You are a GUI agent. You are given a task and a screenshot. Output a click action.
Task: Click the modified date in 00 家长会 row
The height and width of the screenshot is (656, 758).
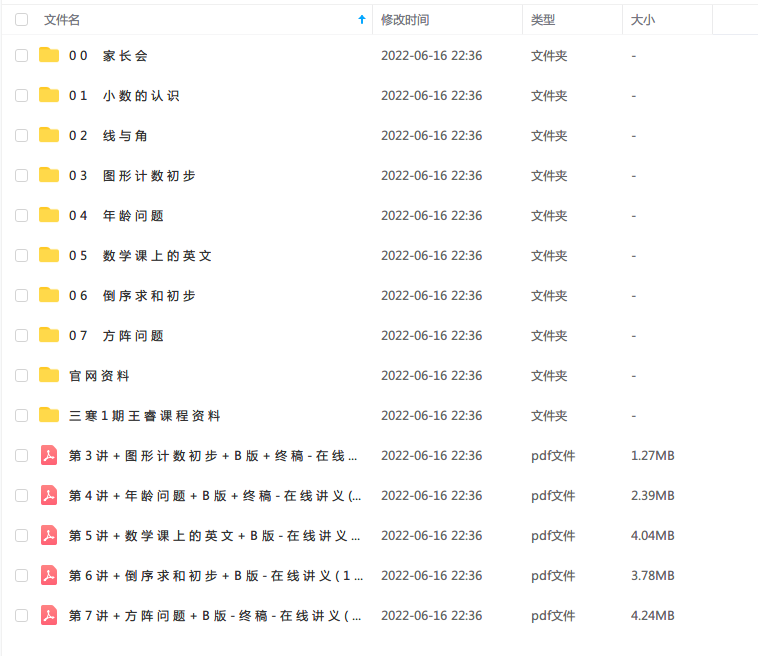click(x=431, y=56)
